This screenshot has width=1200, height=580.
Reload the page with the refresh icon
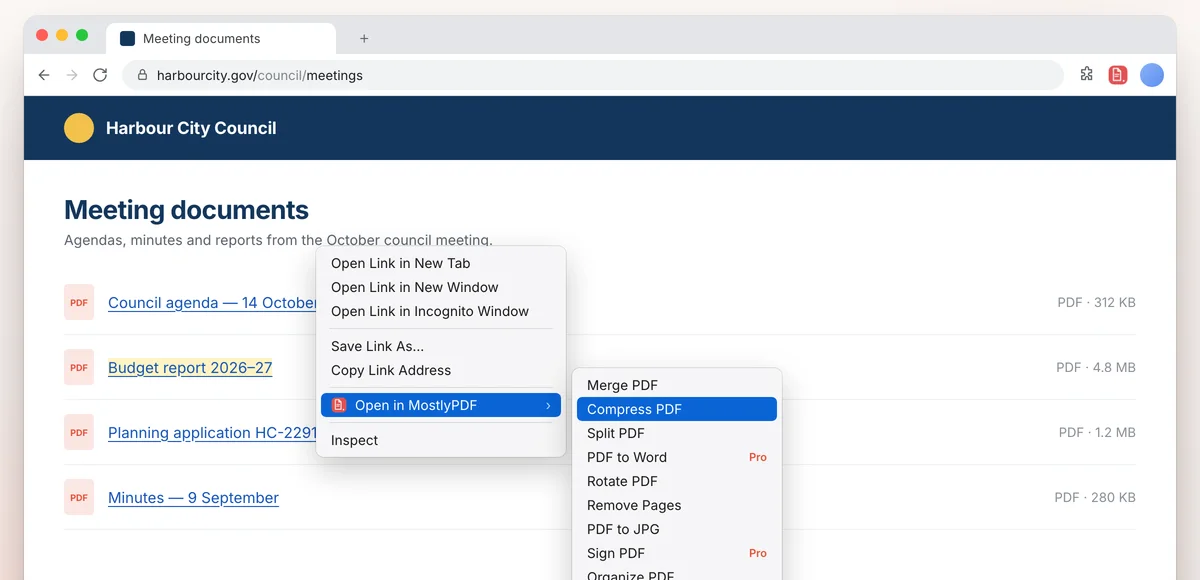point(100,75)
